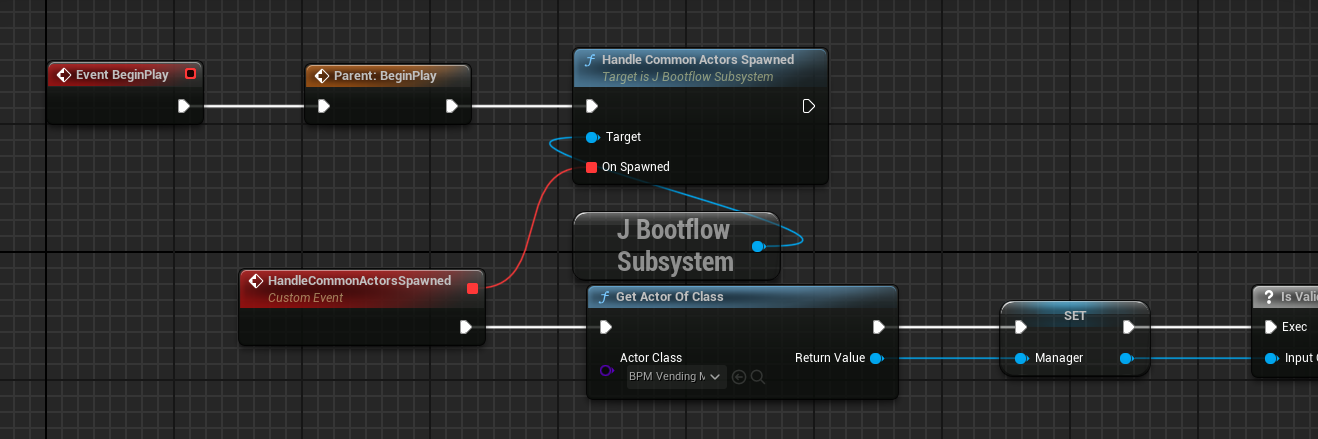The height and width of the screenshot is (439, 1318).
Task: Click the Event BeginPlay delegate pin
Action: (x=190, y=74)
